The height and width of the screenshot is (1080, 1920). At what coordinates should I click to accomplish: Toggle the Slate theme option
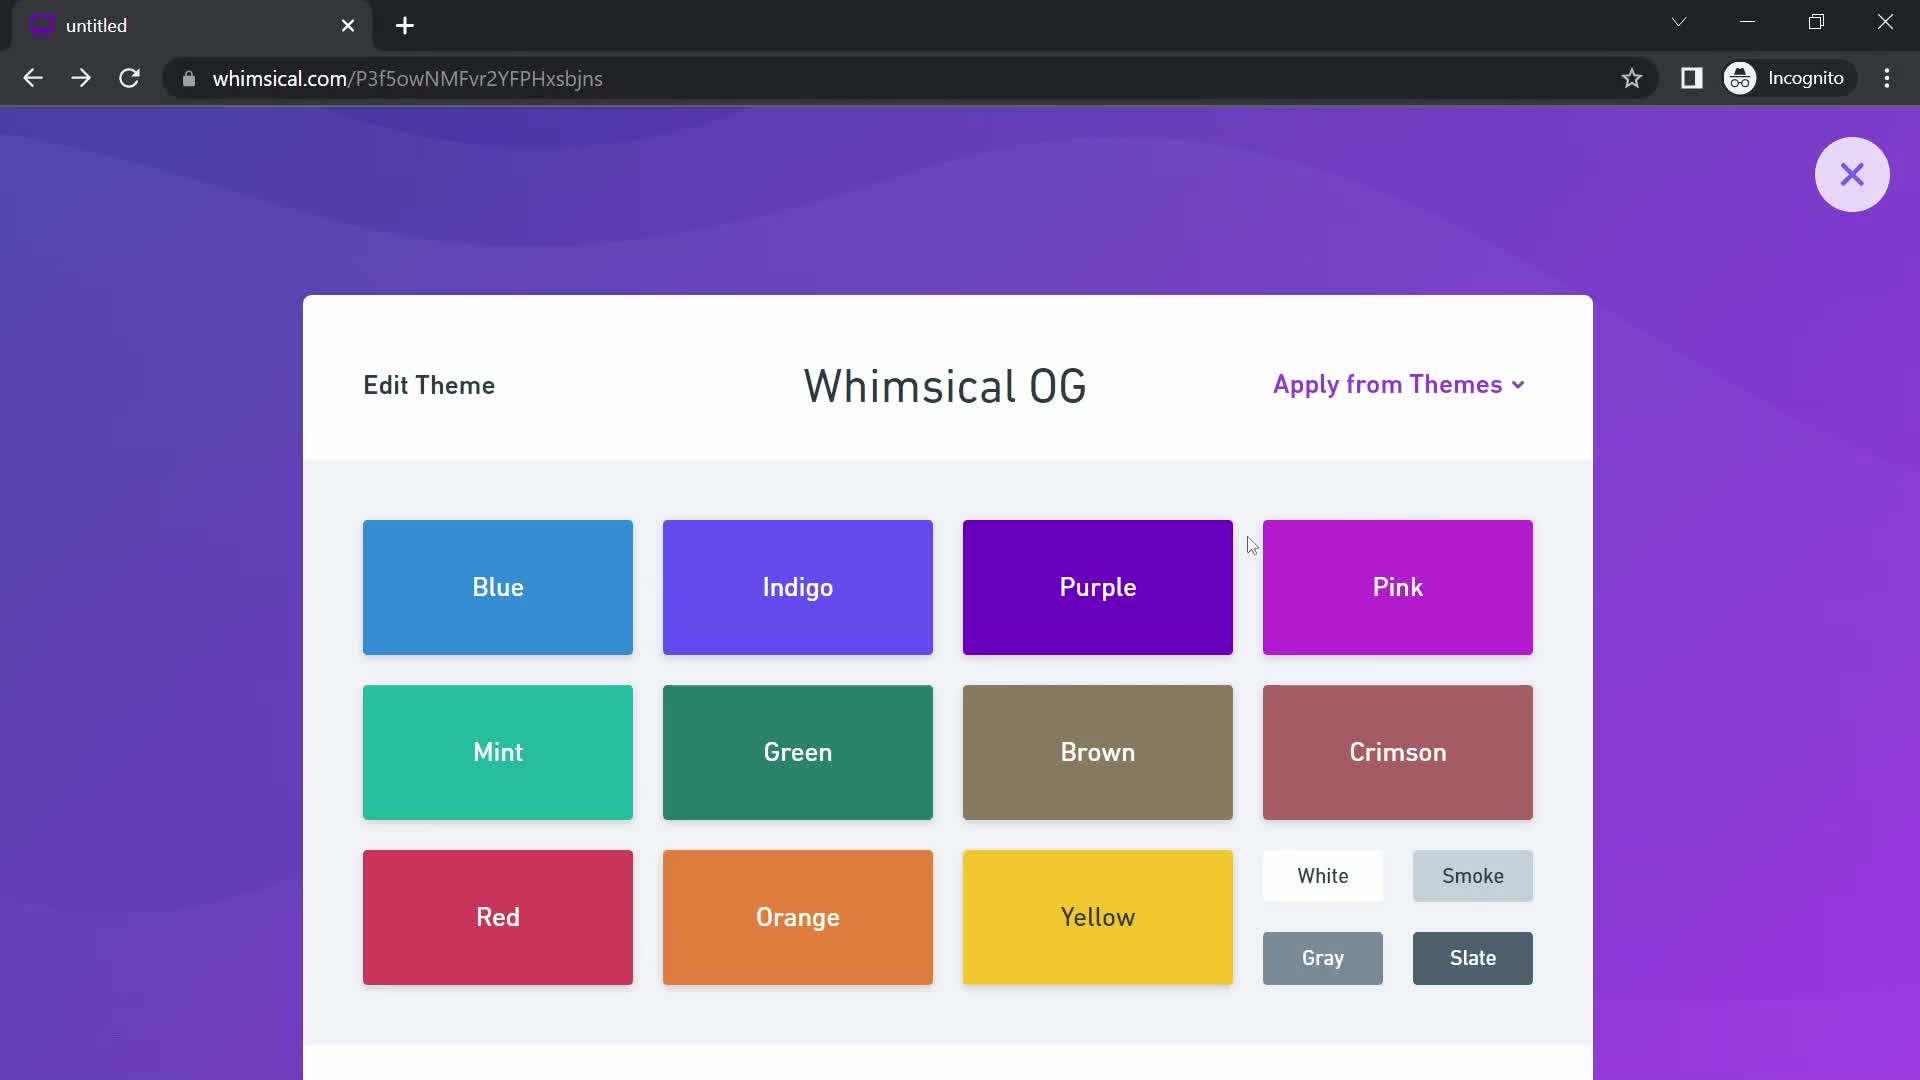pos(1473,957)
